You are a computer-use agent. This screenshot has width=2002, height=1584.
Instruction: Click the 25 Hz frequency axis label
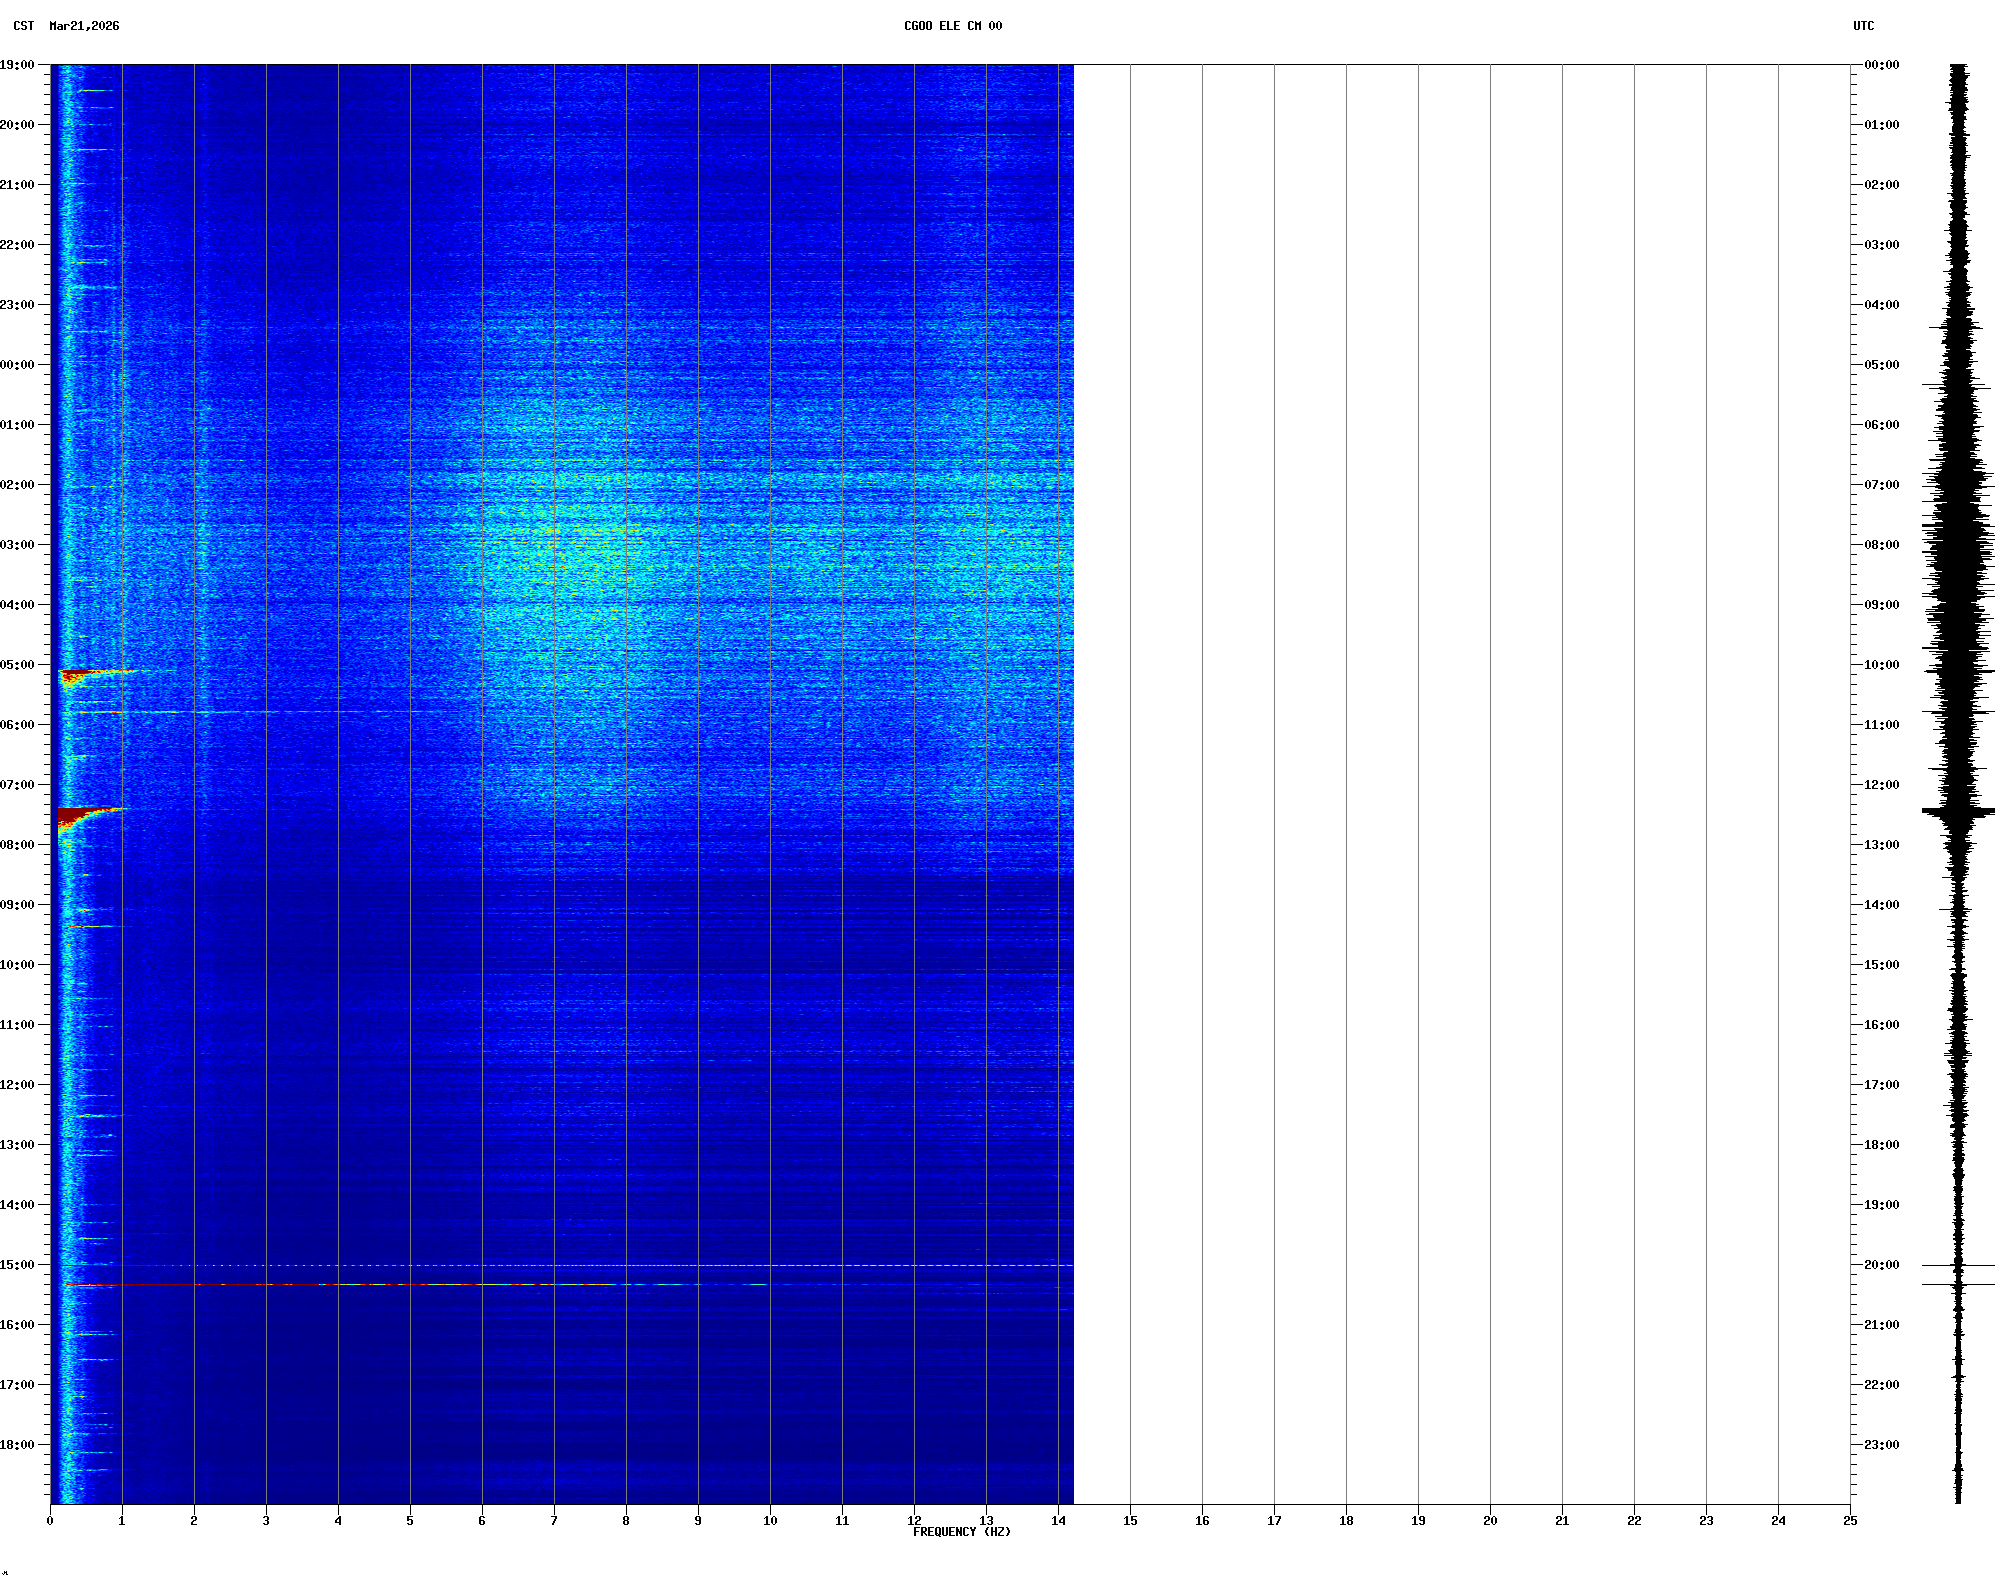(1850, 1521)
